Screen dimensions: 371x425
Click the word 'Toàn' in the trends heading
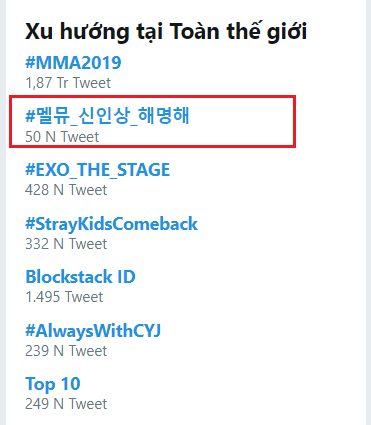[x=195, y=32]
